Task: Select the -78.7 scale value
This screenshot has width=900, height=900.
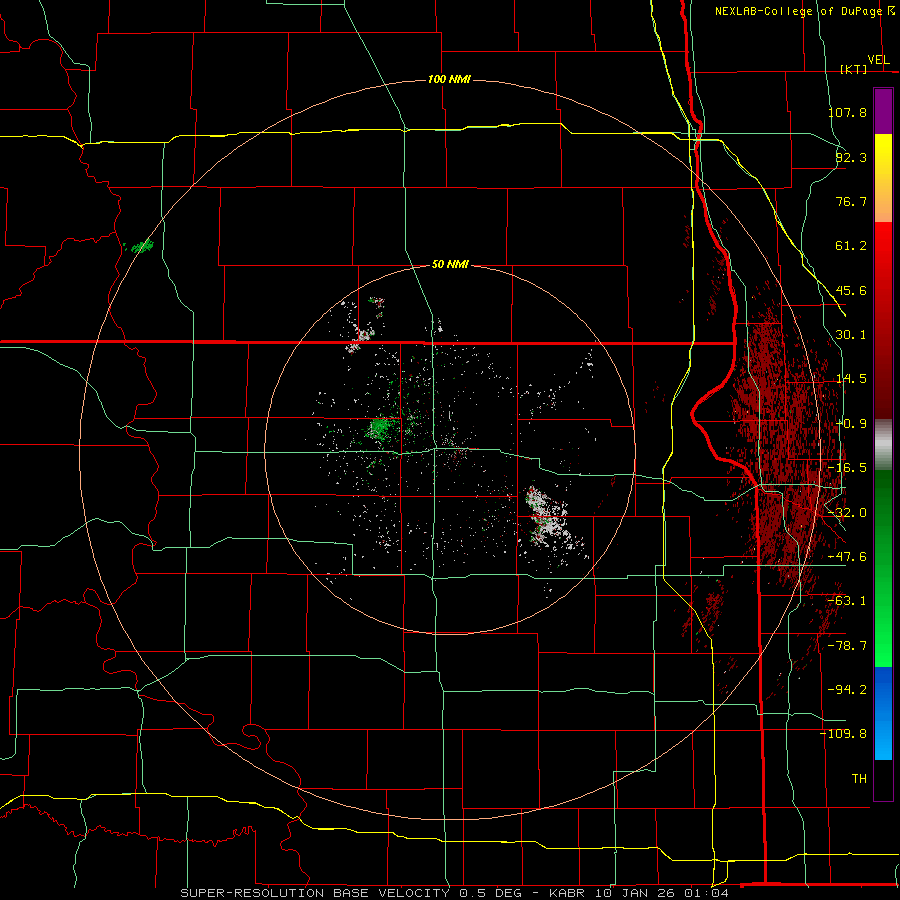Action: (x=847, y=646)
